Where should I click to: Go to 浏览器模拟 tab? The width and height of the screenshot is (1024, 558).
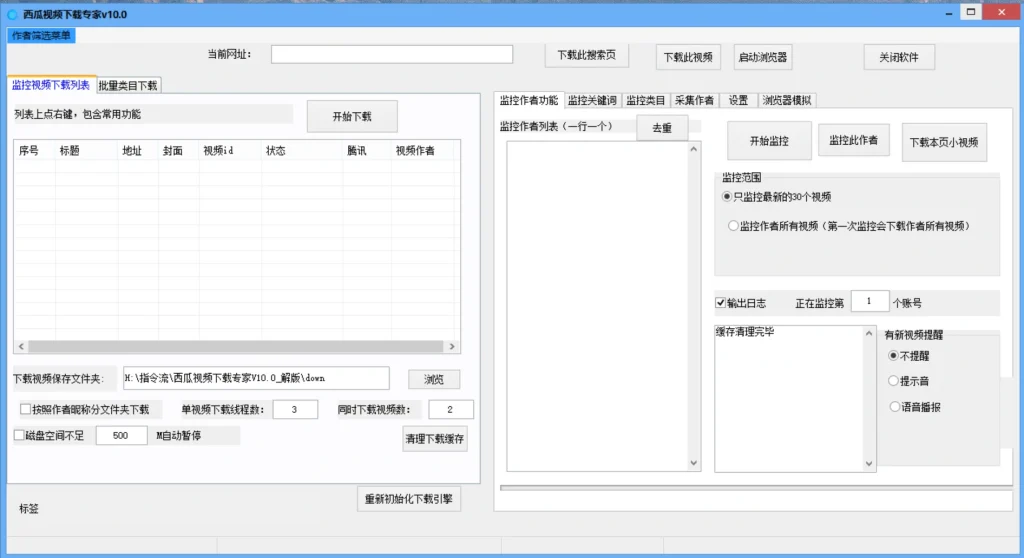point(787,100)
